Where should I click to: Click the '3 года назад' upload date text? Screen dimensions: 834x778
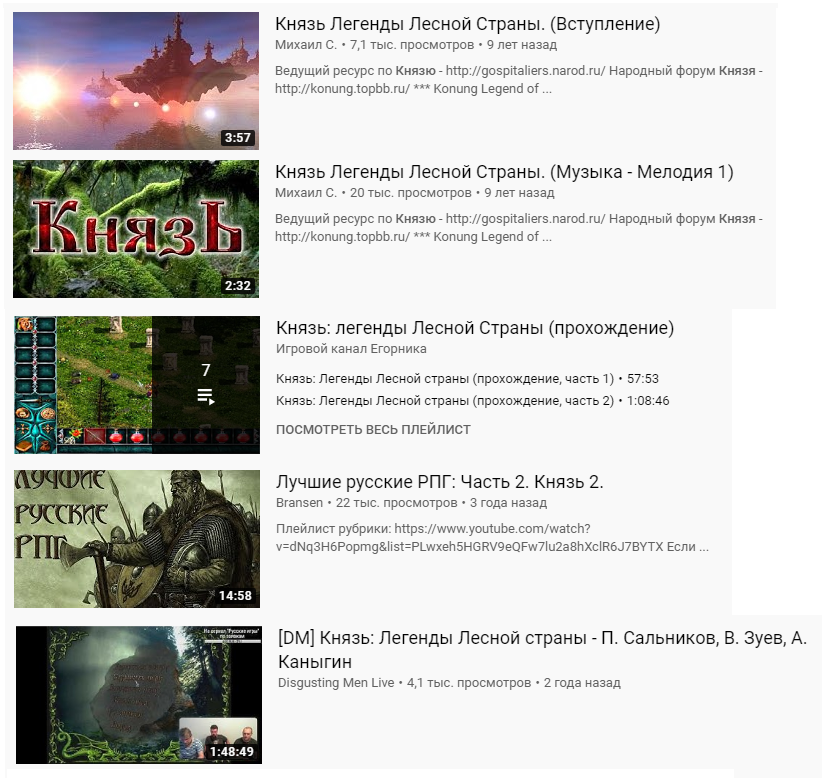tap(508, 503)
